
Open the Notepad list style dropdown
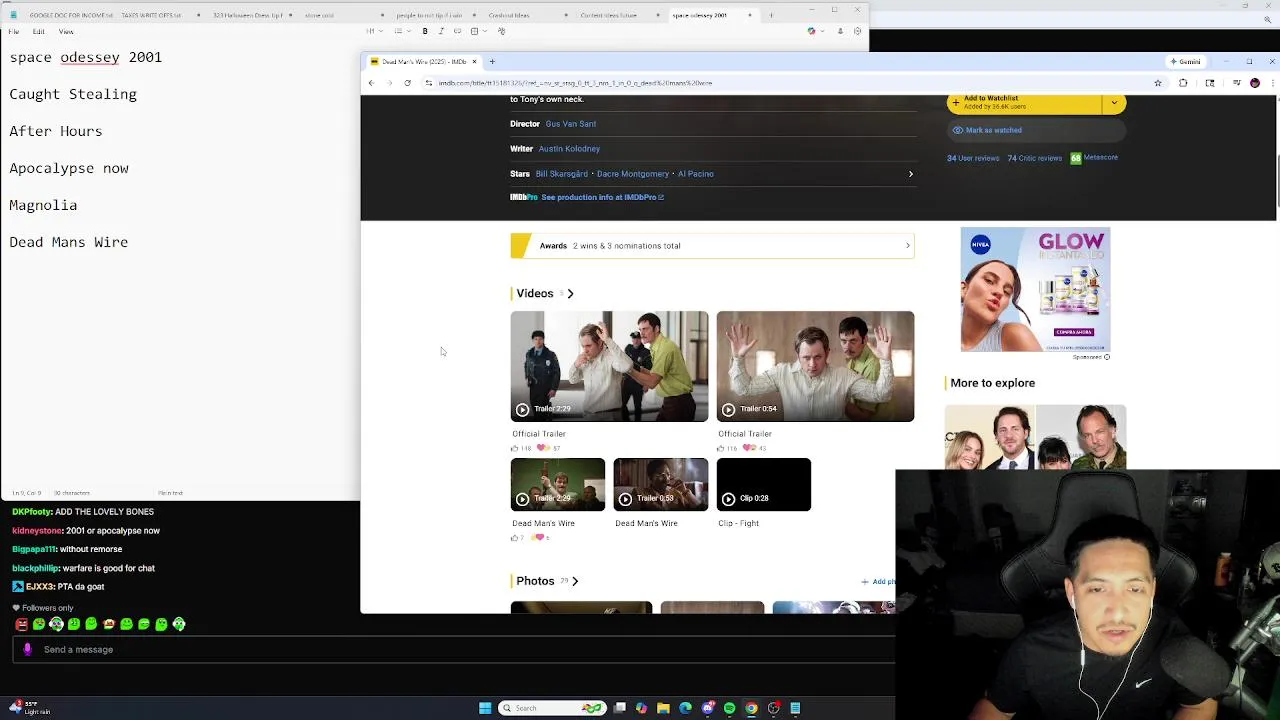[x=401, y=31]
